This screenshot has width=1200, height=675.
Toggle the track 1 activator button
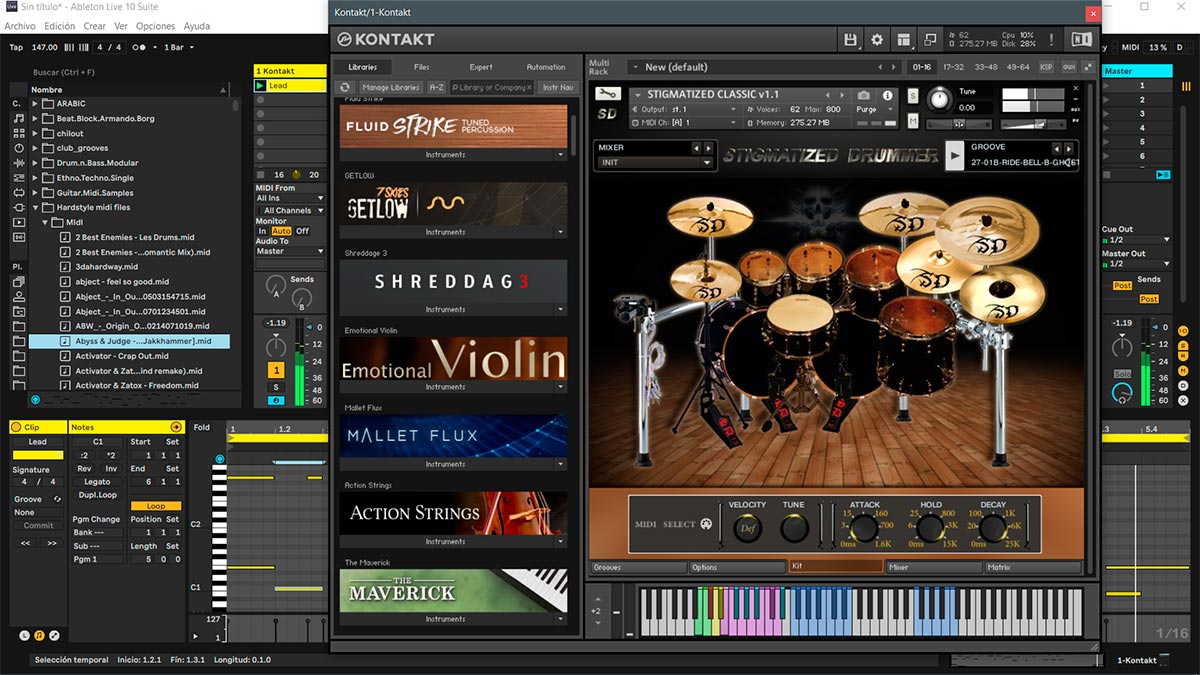click(275, 371)
